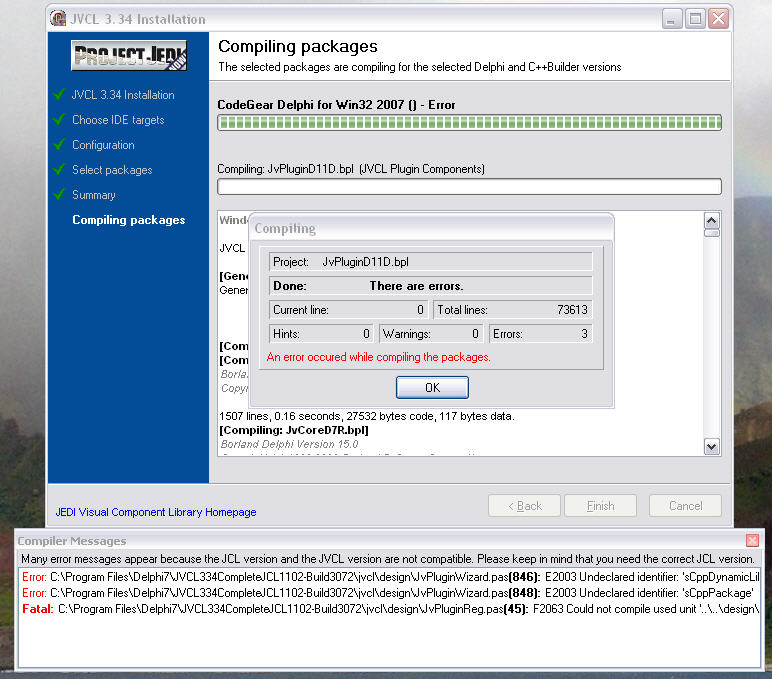
Task: Select checkmark next to Choose IDE targets
Action: point(59,120)
